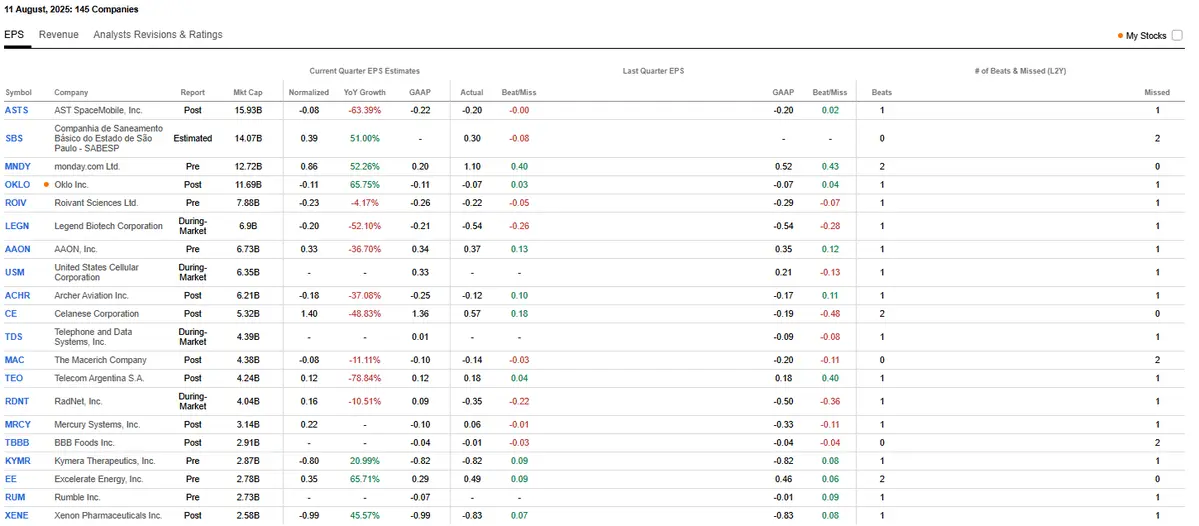Screen dimensions: 1199x526
Task: Open TDS ticker symbol link
Action: (x=14, y=336)
